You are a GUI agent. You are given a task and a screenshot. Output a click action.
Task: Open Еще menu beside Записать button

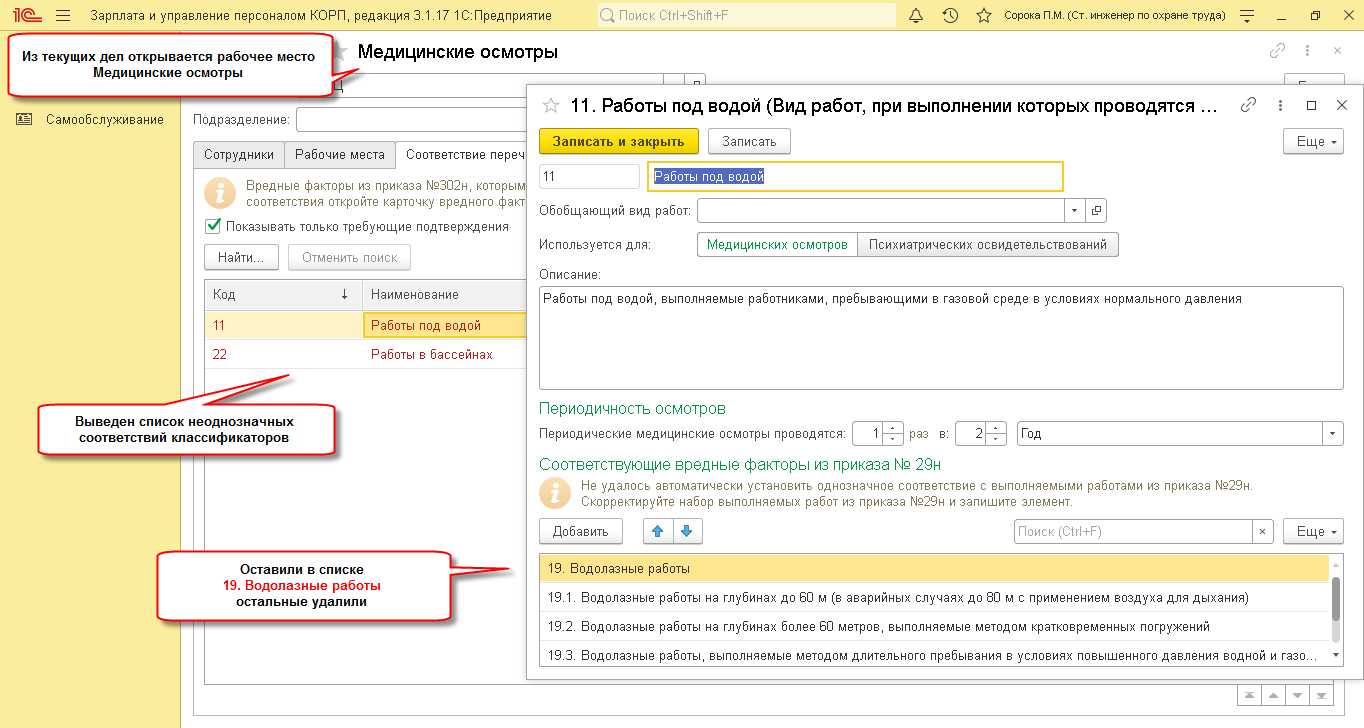point(1313,141)
